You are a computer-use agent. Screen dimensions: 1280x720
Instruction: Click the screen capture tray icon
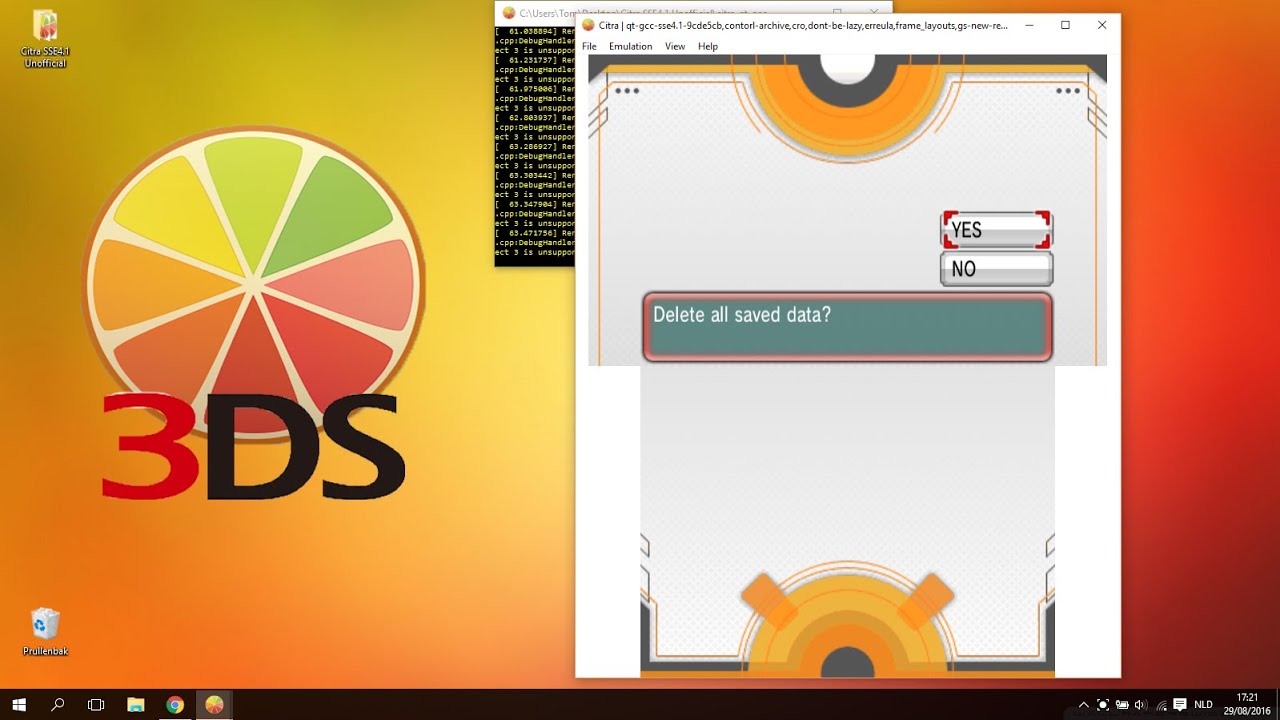1103,705
